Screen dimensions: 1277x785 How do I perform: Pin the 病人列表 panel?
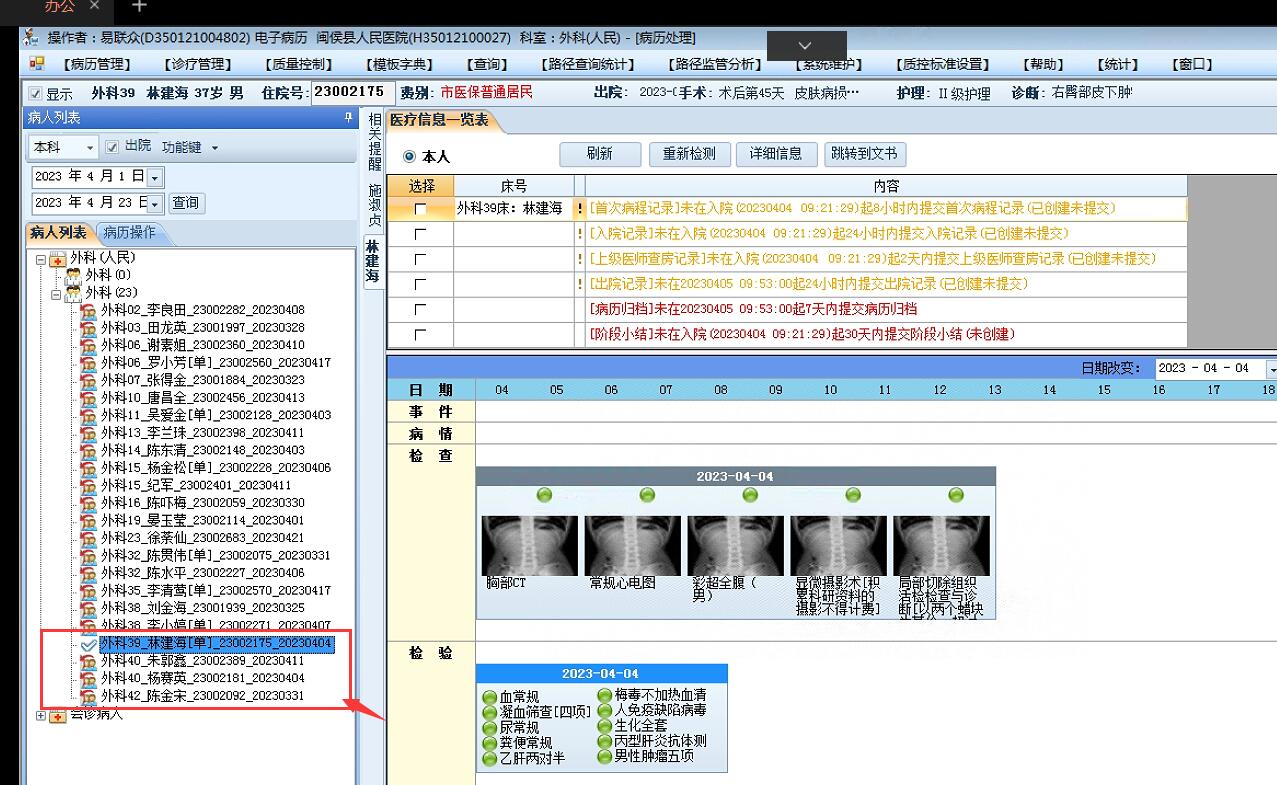348,118
